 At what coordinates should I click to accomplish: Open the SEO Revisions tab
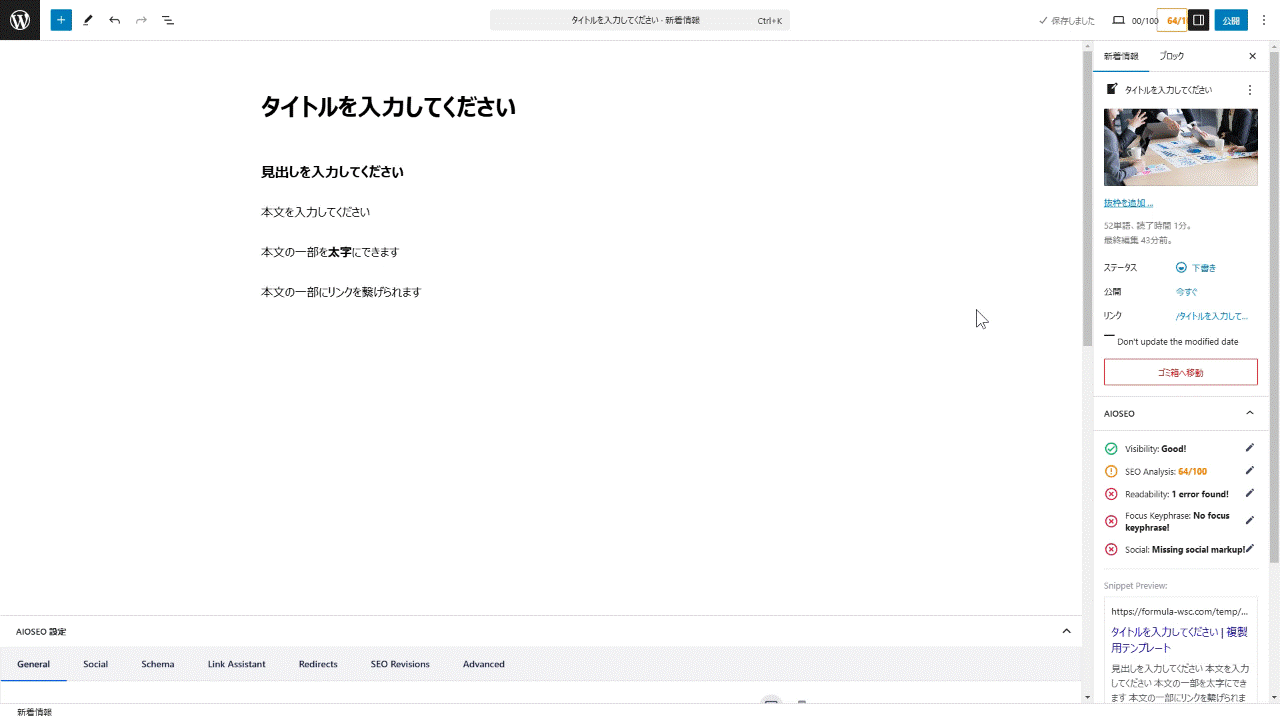pyautogui.click(x=400, y=664)
